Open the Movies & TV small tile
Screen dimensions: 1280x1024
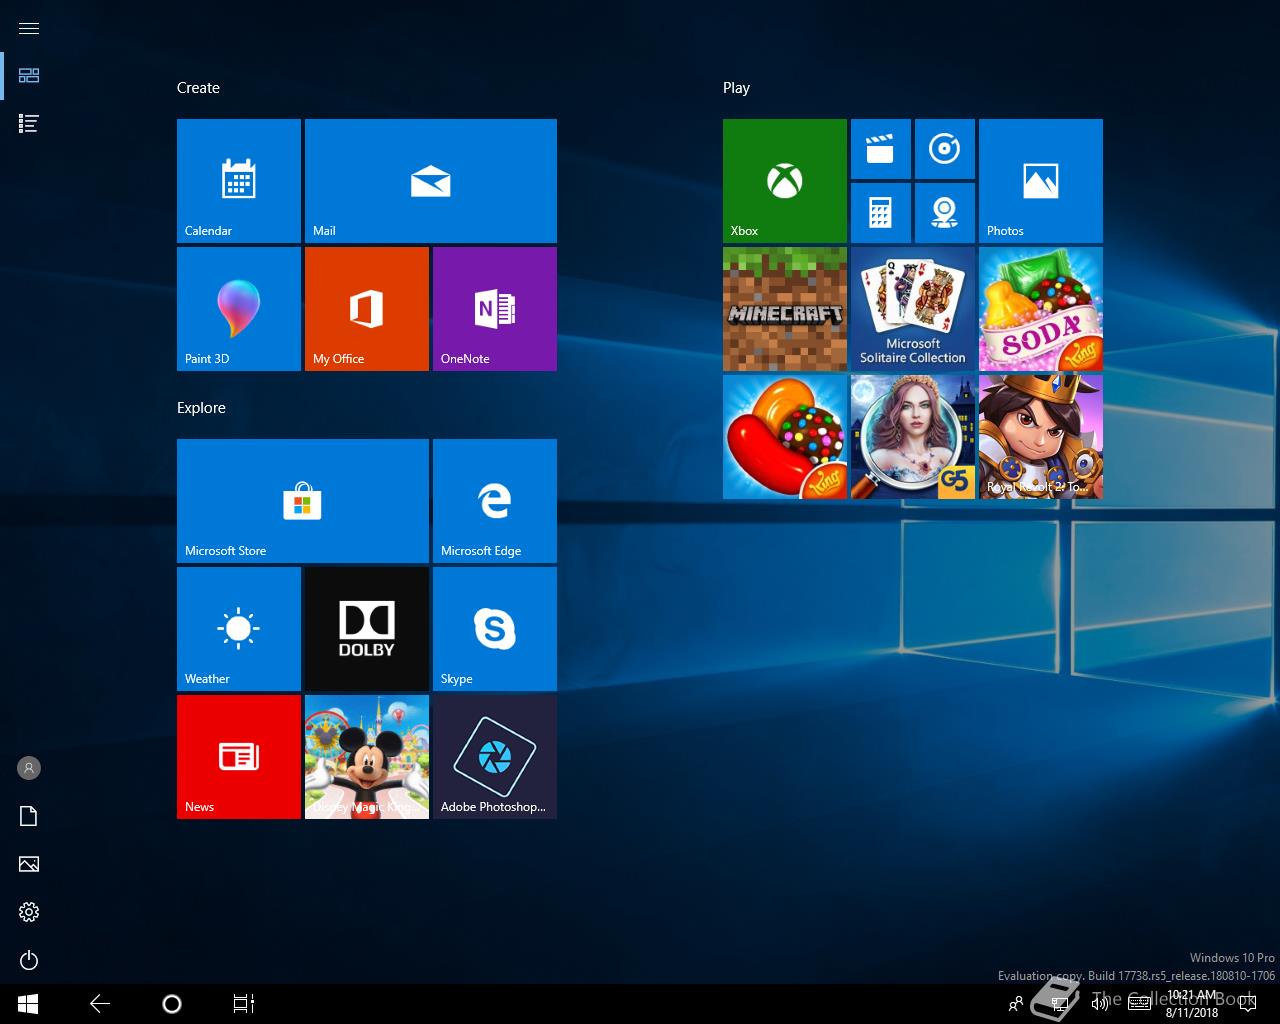pyautogui.click(x=881, y=149)
